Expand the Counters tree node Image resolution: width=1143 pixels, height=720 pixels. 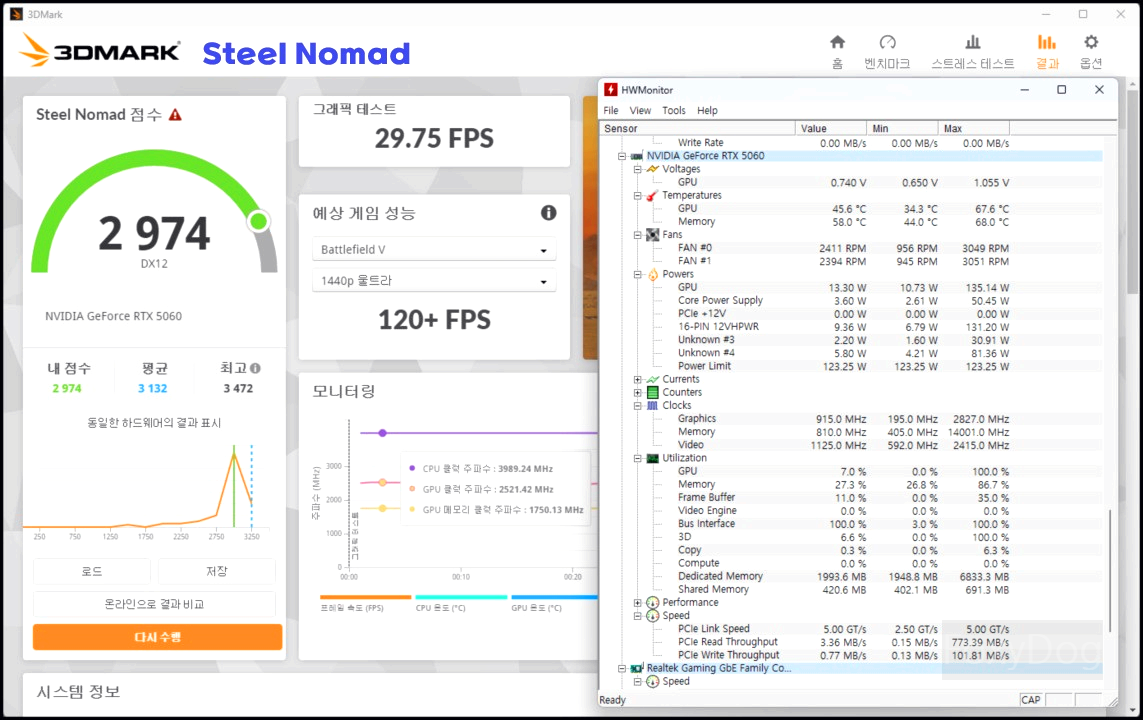637,392
